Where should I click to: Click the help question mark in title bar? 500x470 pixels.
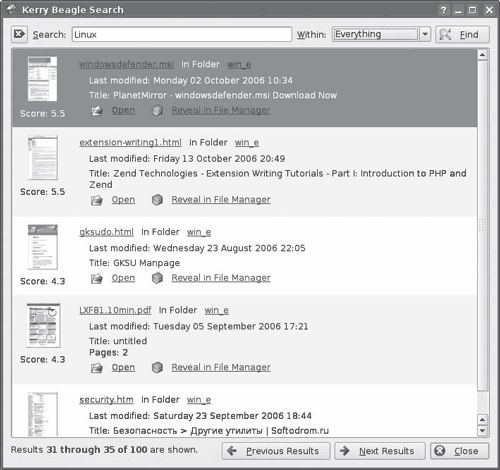coord(444,10)
